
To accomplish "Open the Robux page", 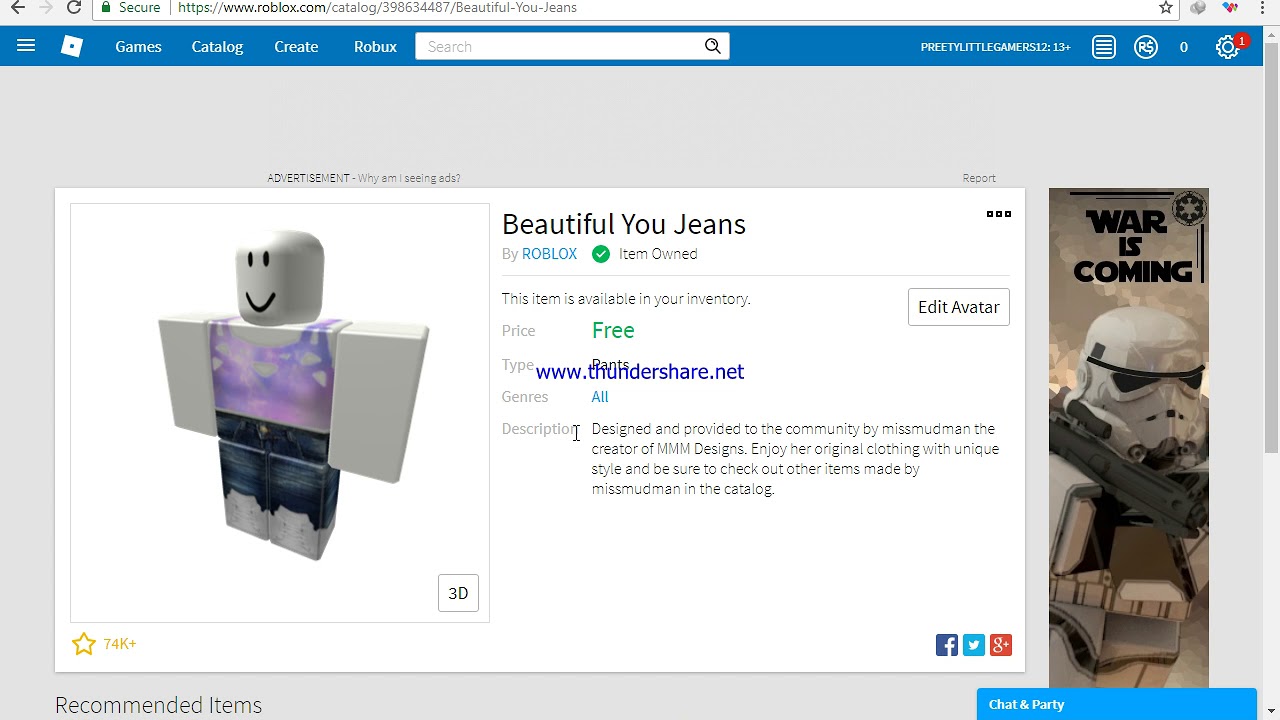I will pos(375,46).
